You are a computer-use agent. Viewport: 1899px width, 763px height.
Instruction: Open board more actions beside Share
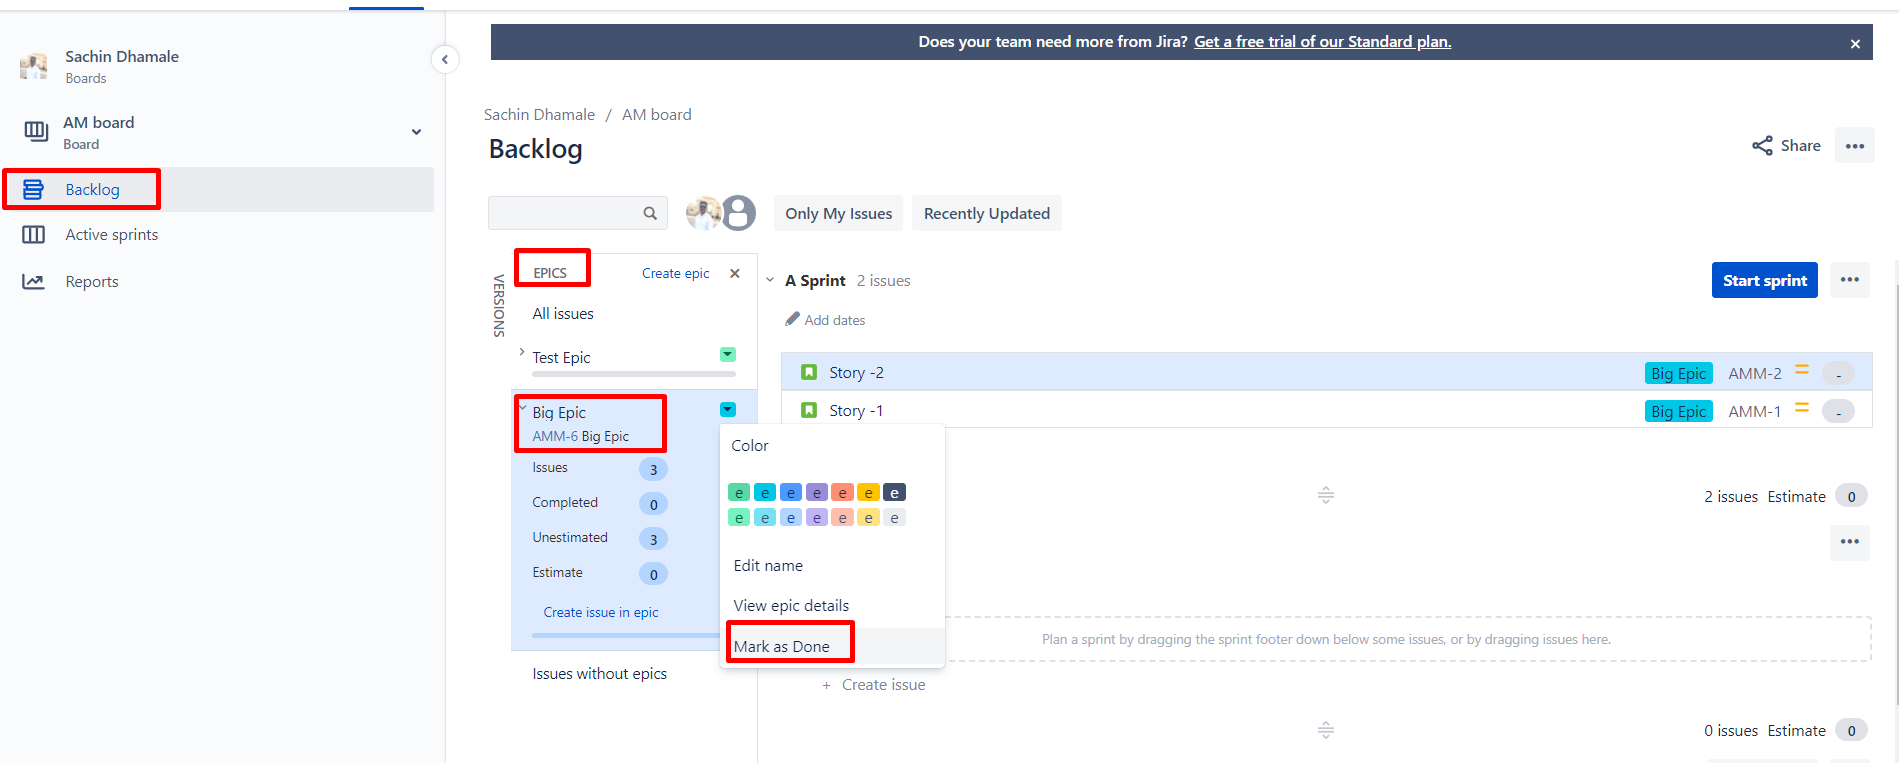point(1855,146)
